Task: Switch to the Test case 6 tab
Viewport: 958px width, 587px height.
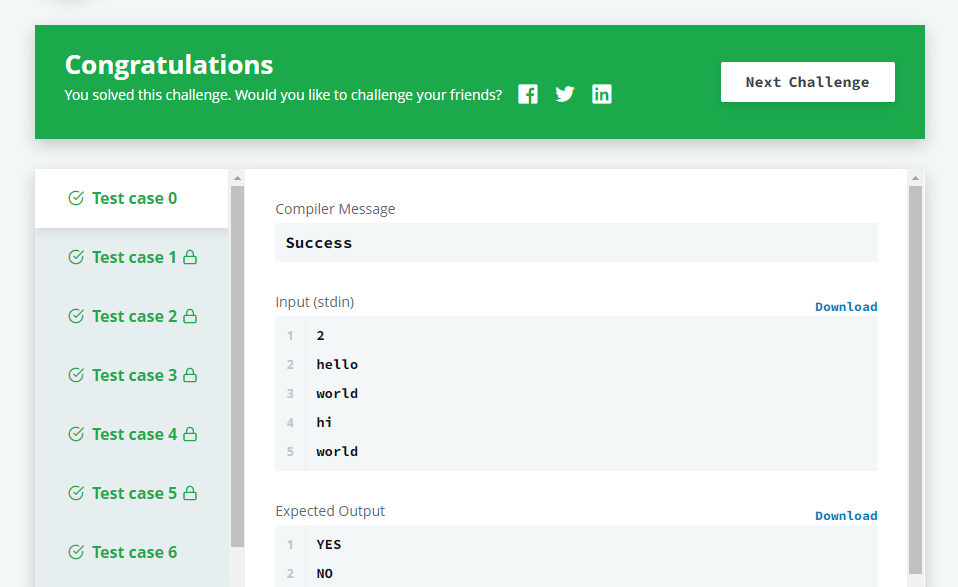Action: 131,552
